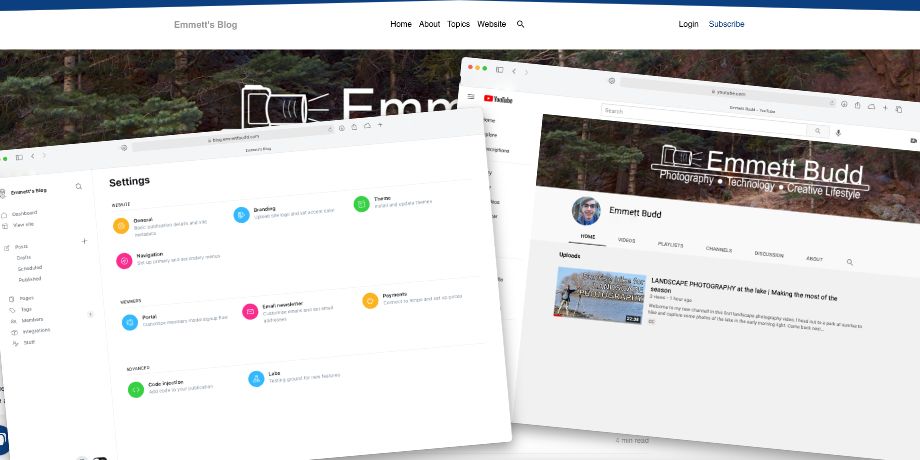Image resolution: width=920 pixels, height=460 pixels.
Task: Click the youtube.com address bar
Action: point(728,92)
